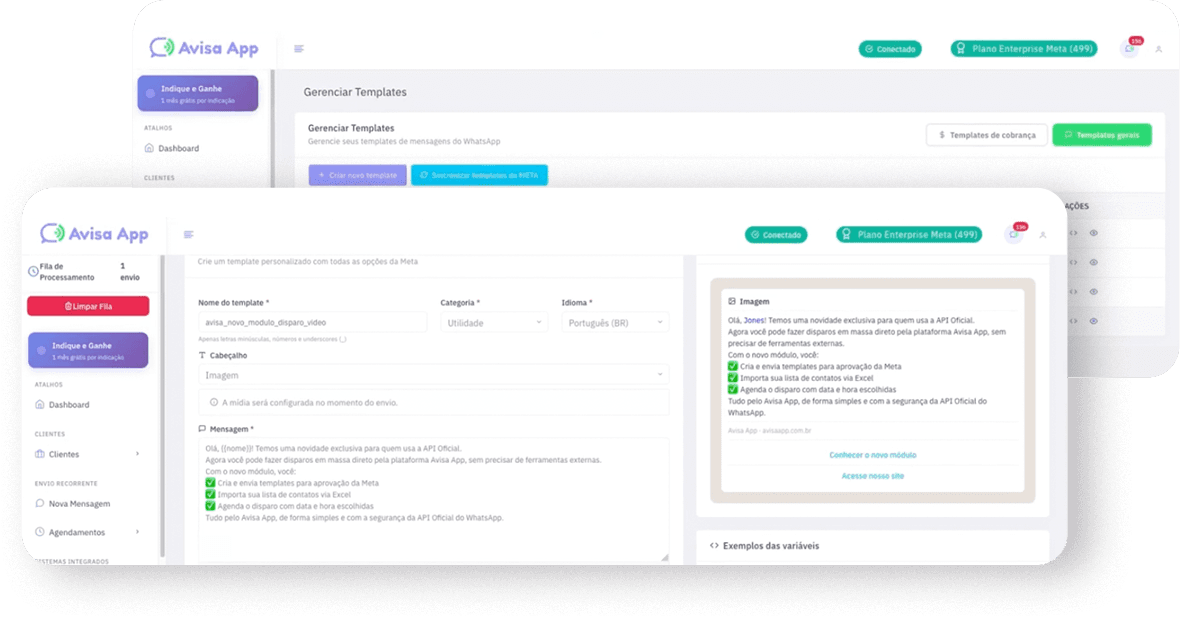
Task: Expand the Clientes submenu chevron
Action: point(137,454)
